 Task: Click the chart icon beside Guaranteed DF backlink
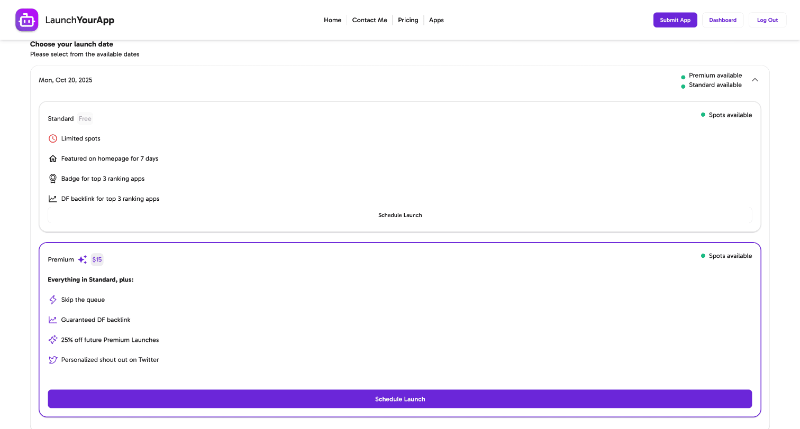click(x=53, y=319)
